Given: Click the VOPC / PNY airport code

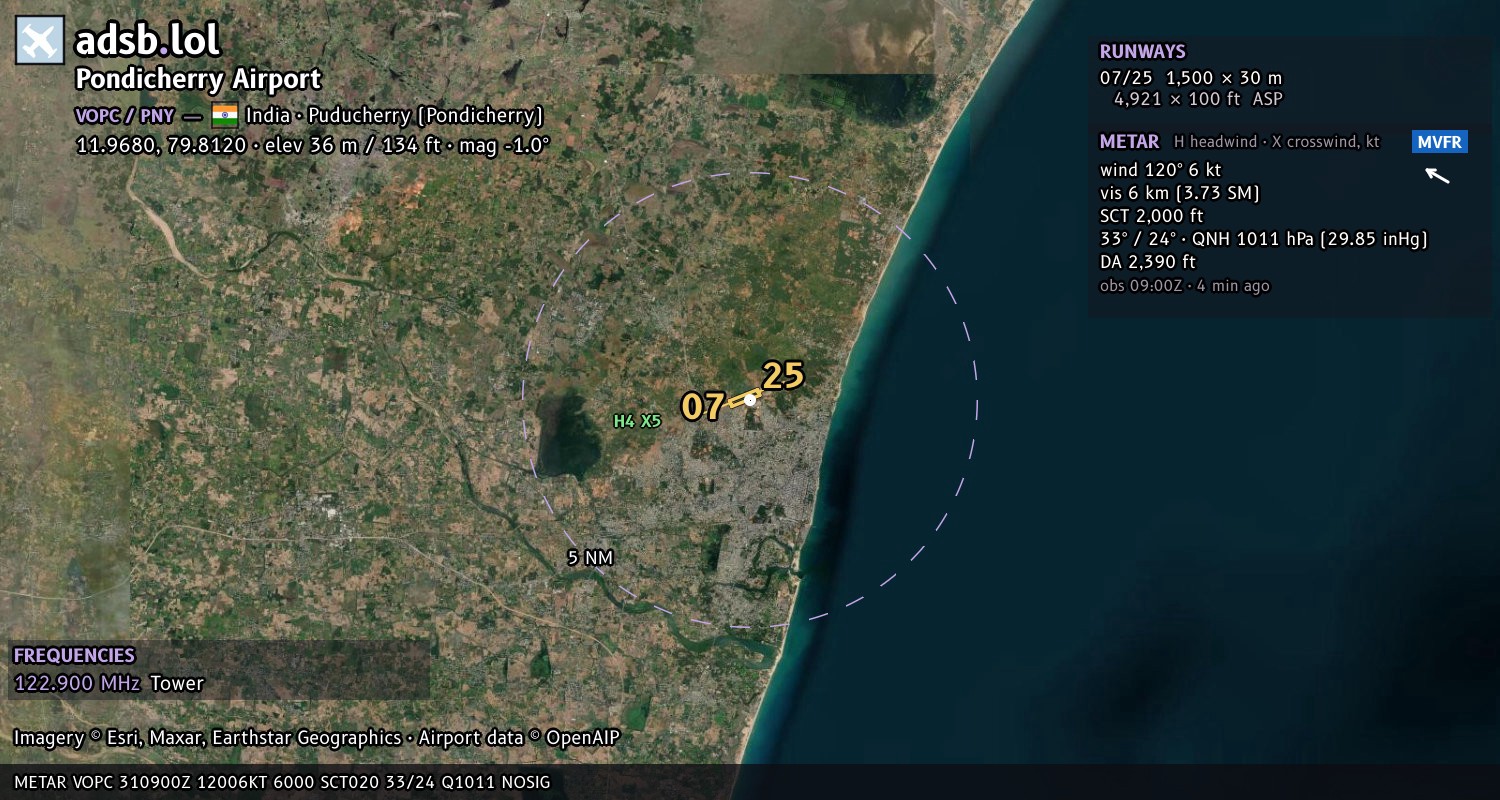Looking at the screenshot, I should pyautogui.click(x=125, y=115).
